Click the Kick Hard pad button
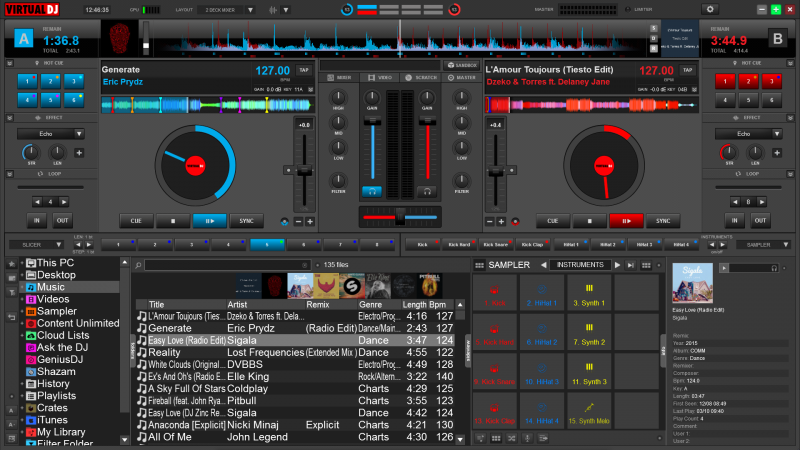This screenshot has width=800, height=450. pyautogui.click(x=459, y=245)
